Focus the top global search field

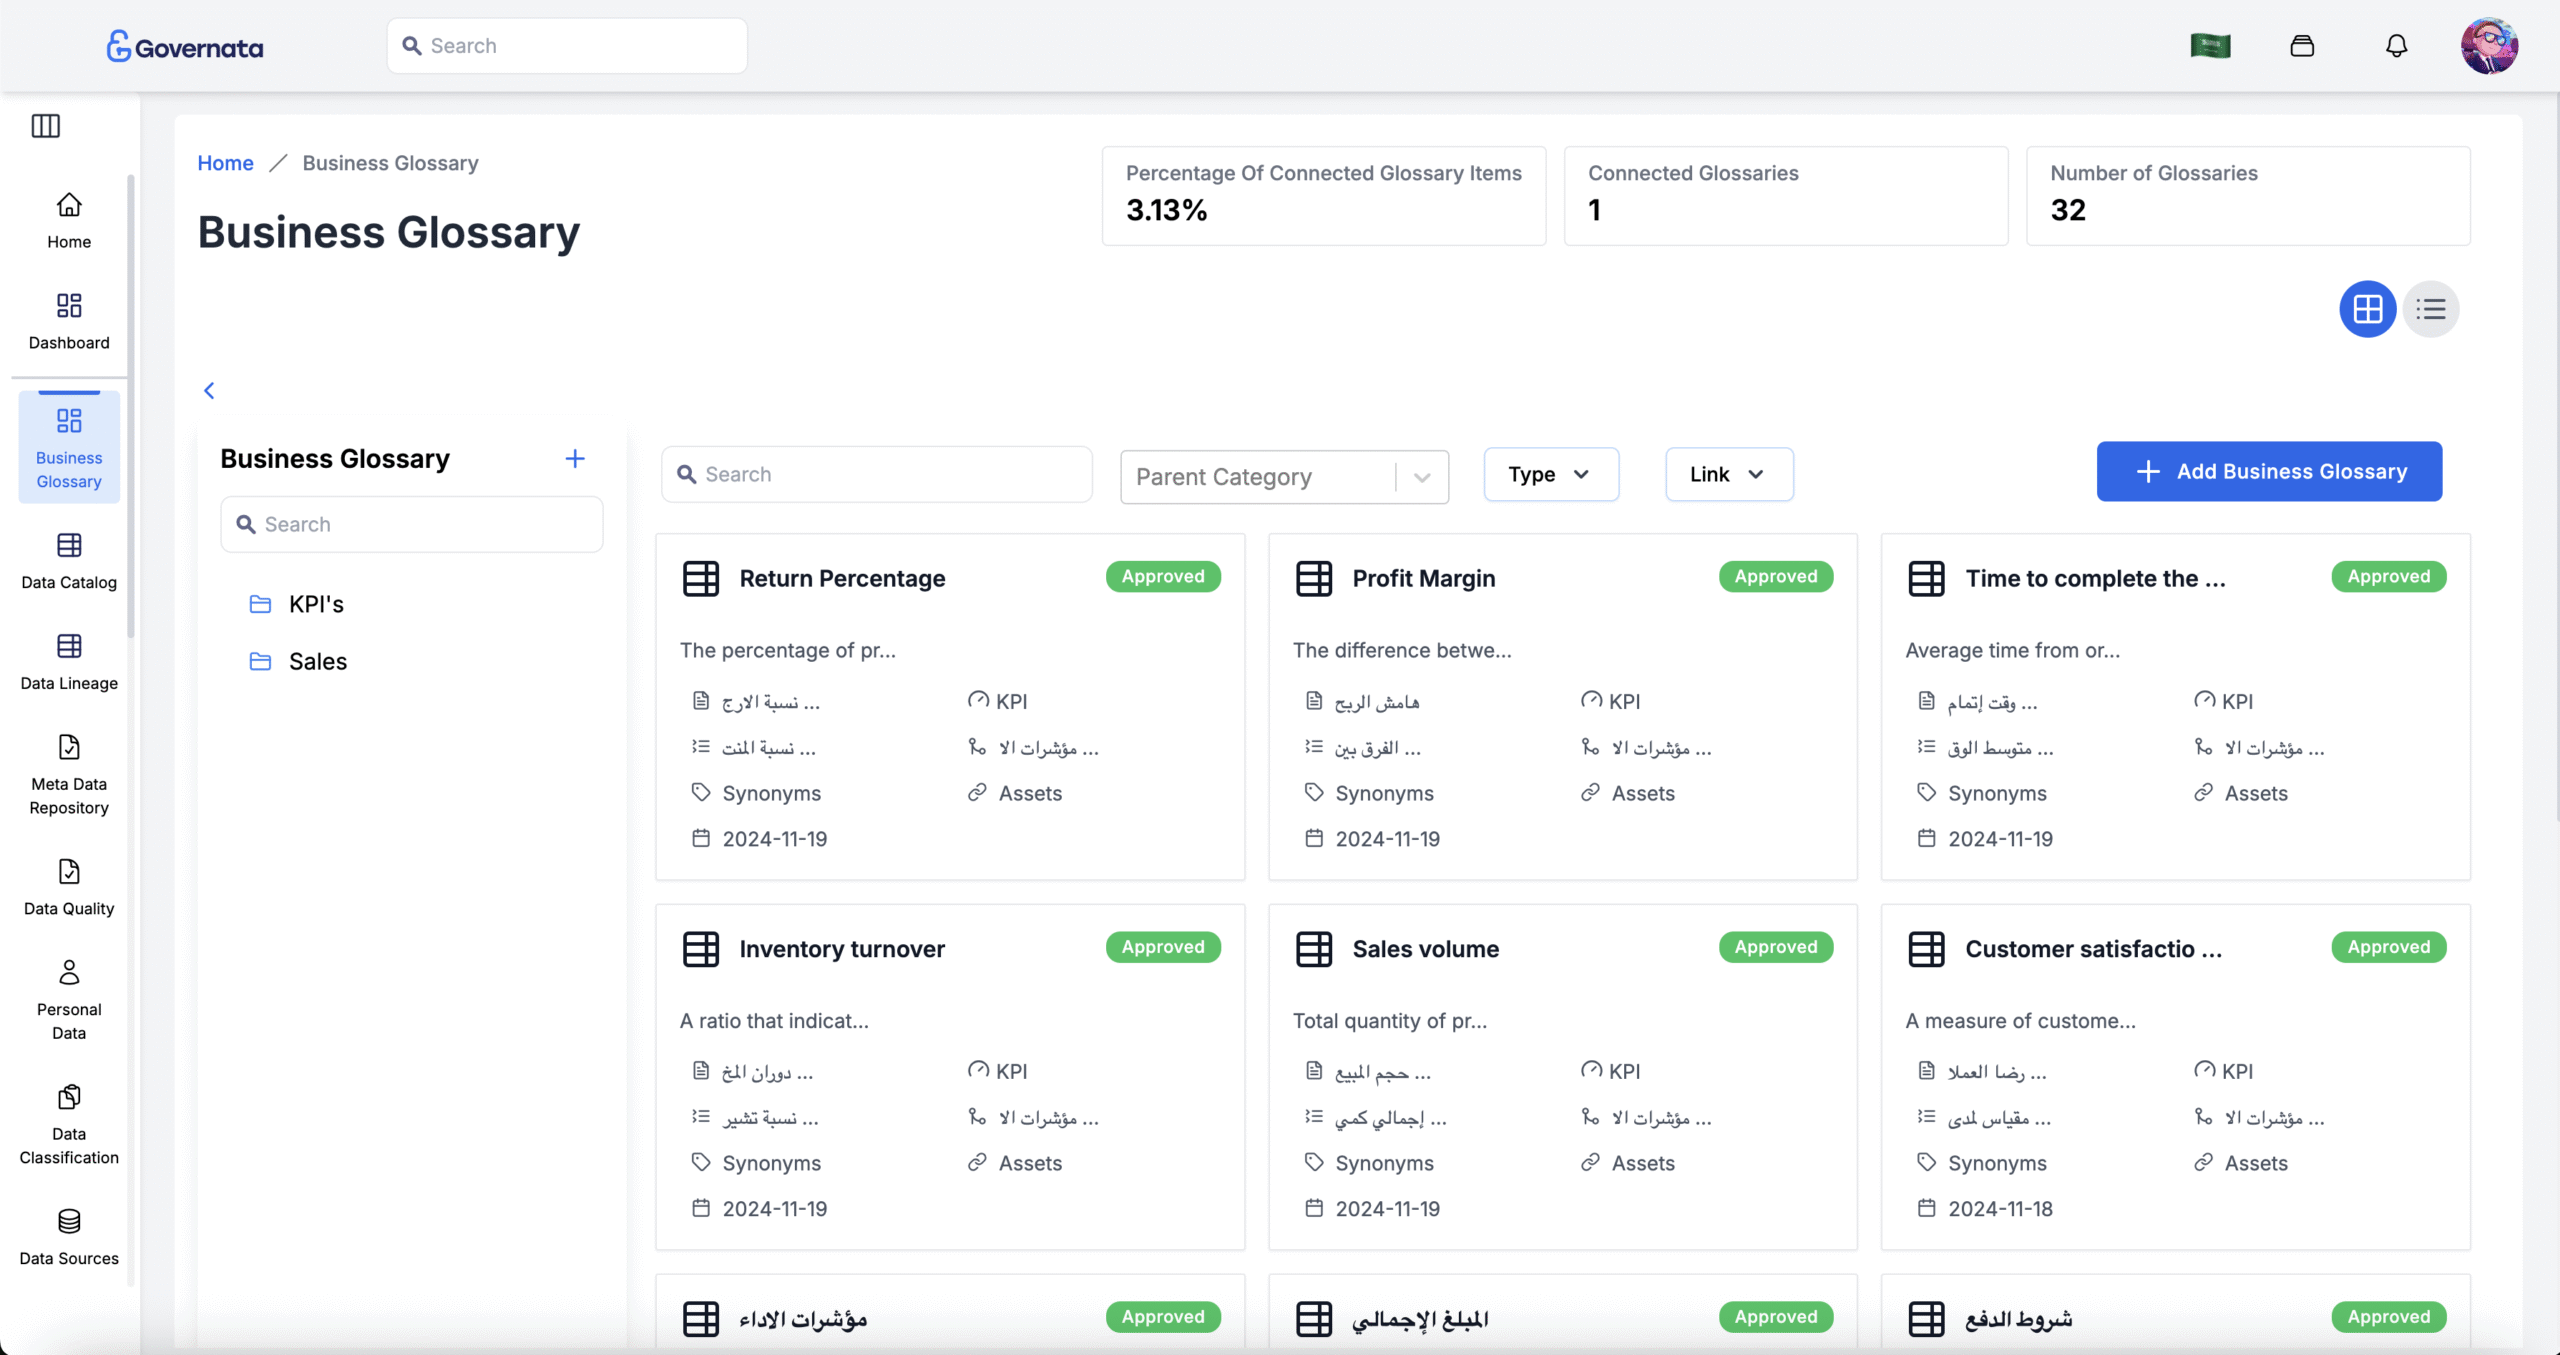click(x=567, y=46)
